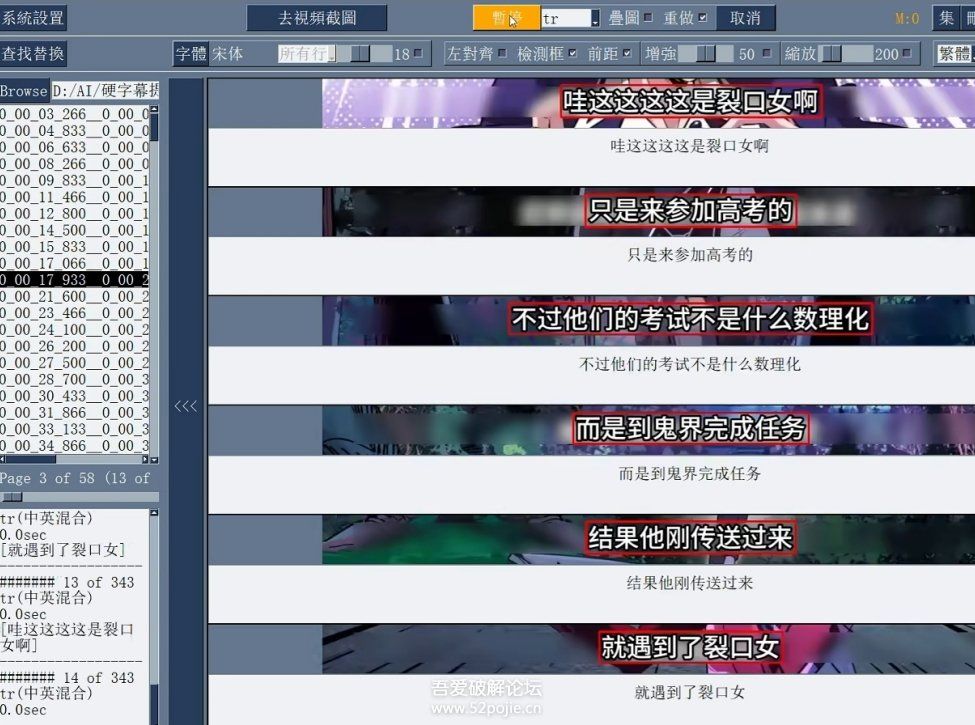Click the 字體 font button
Image resolution: width=975 pixels, height=725 pixels.
190,53
